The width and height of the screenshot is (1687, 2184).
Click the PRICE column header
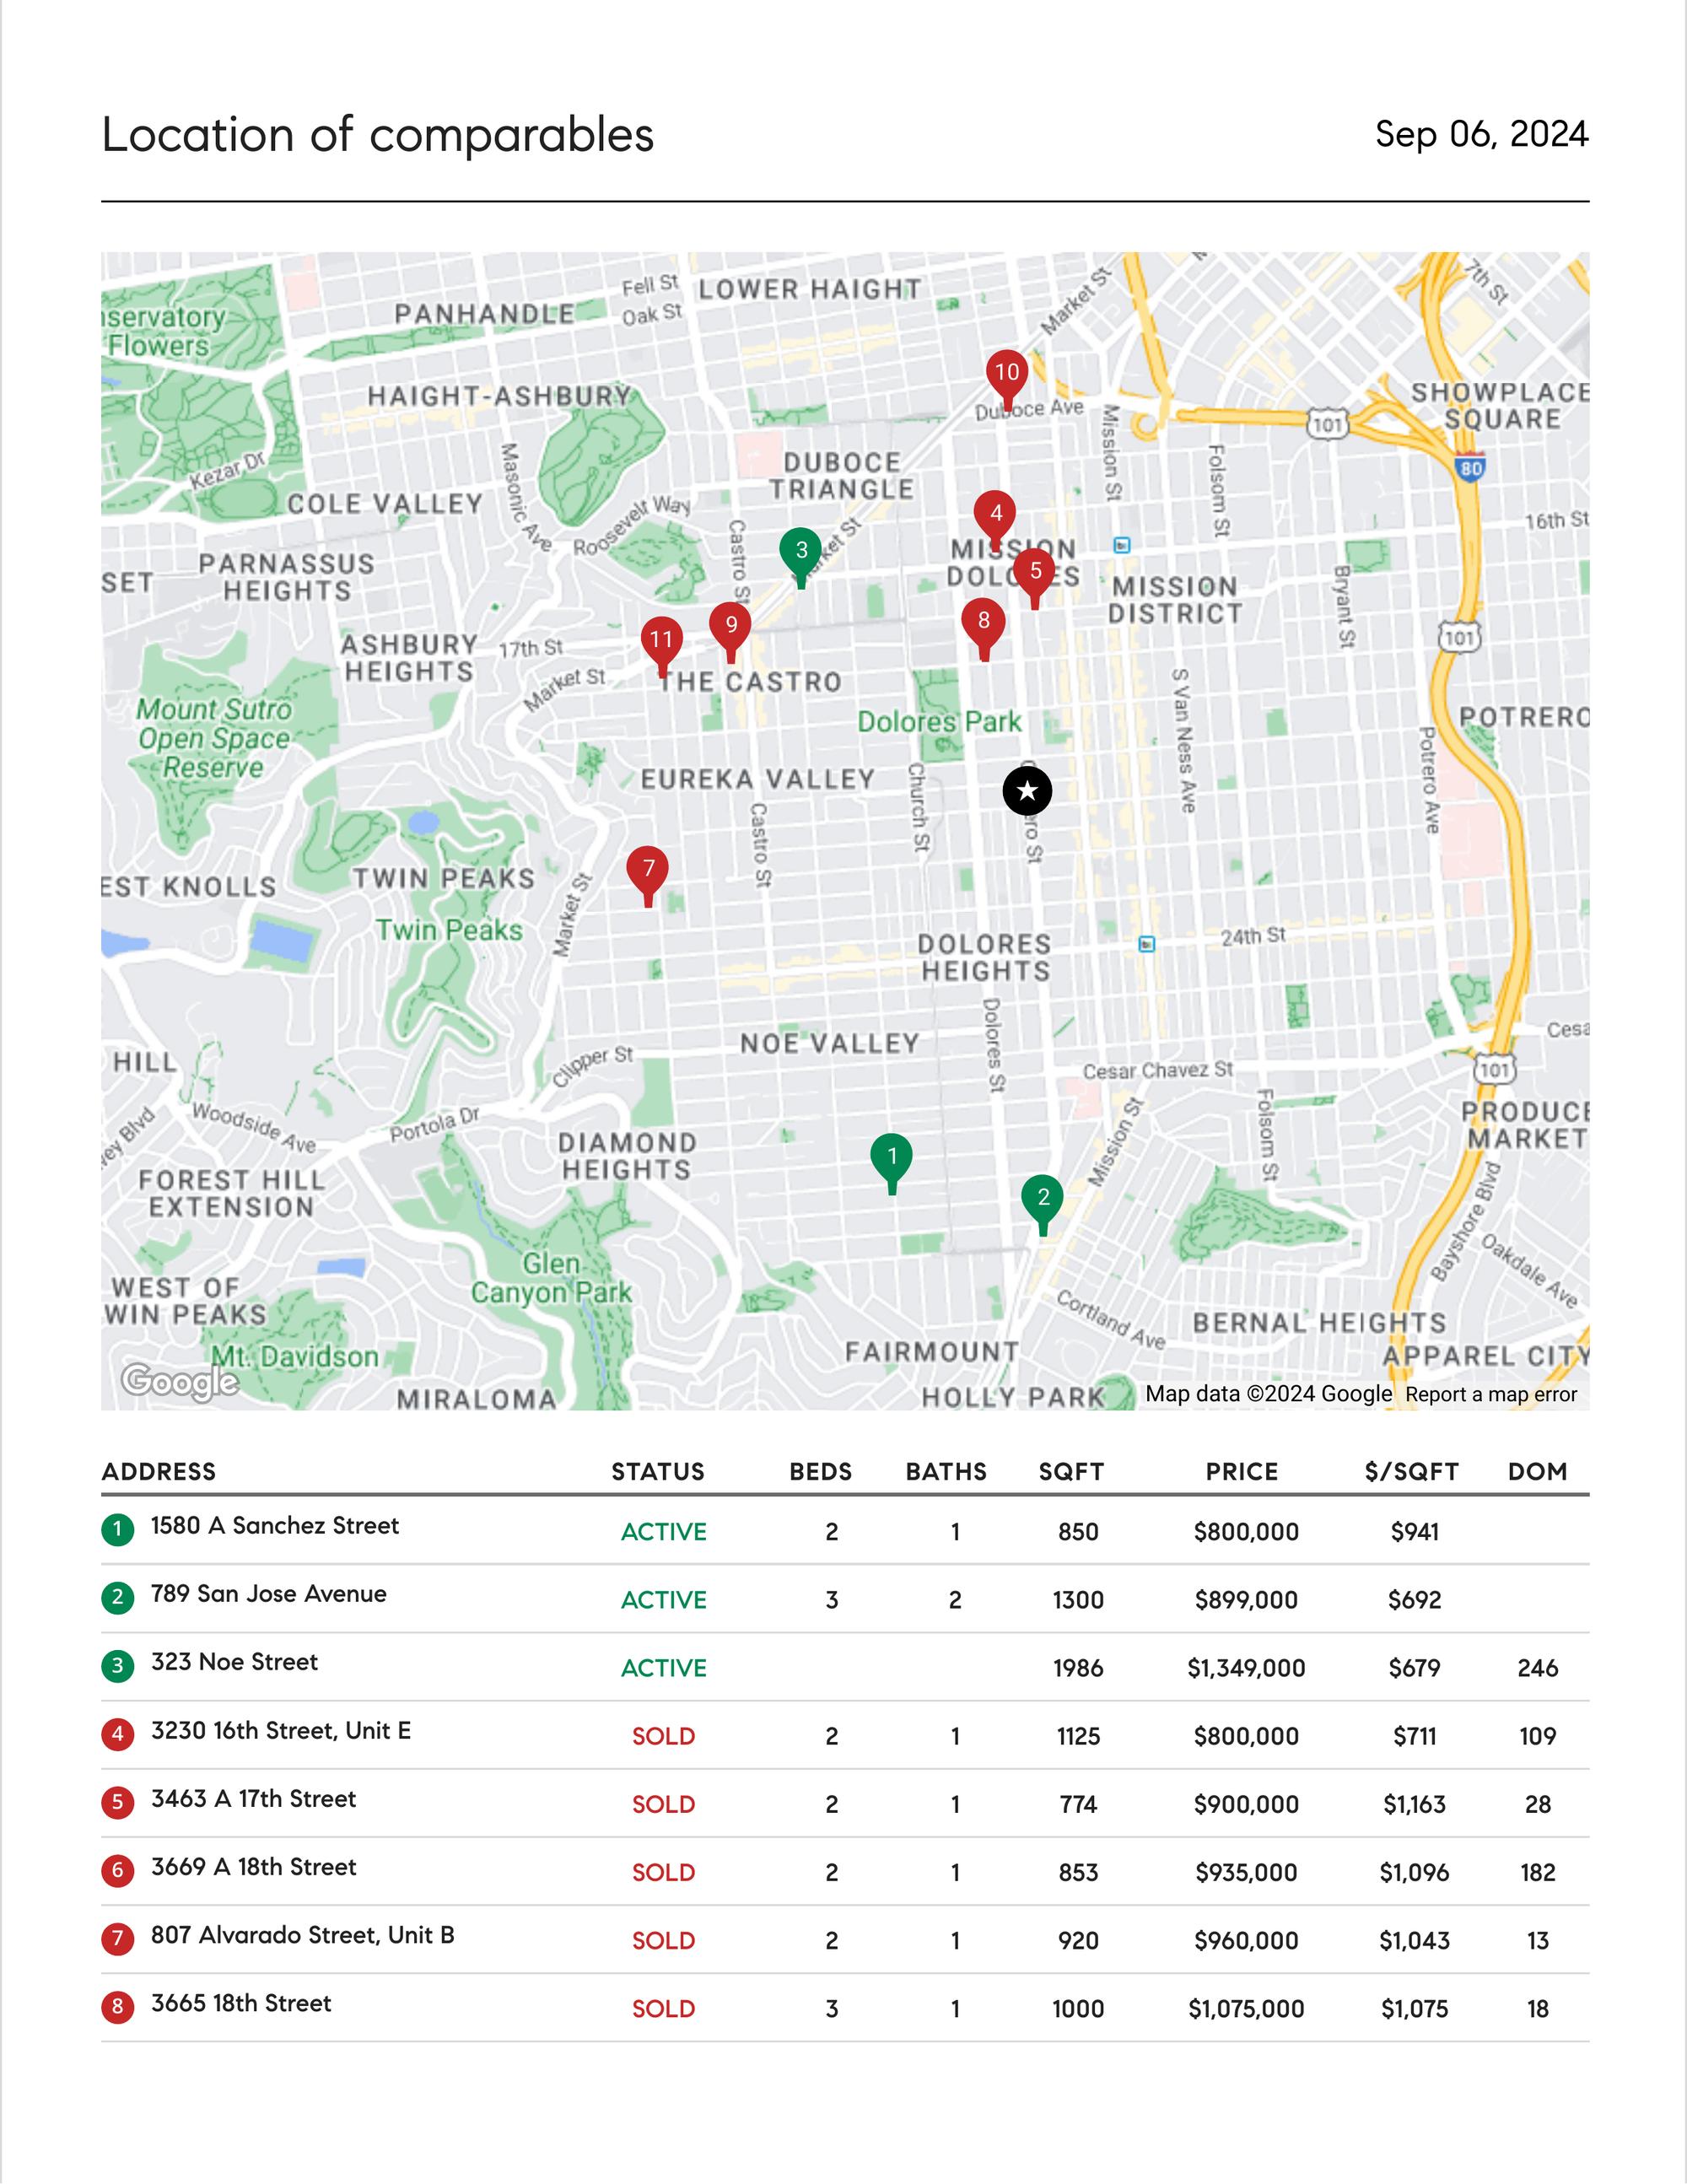click(x=1241, y=1472)
